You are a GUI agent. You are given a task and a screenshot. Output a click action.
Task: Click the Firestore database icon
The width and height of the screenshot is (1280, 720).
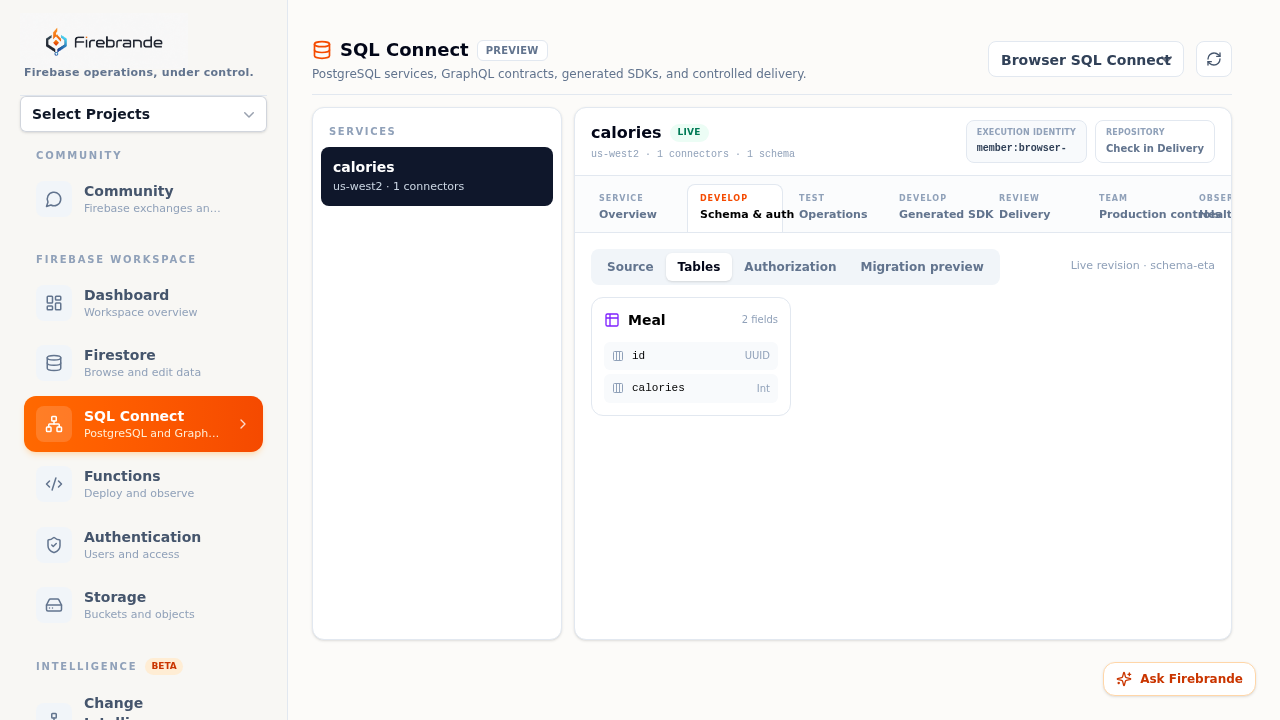pyautogui.click(x=54, y=363)
